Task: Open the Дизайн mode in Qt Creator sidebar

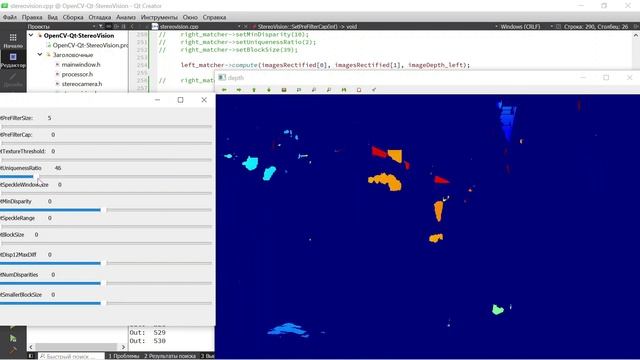Action: click(13, 79)
